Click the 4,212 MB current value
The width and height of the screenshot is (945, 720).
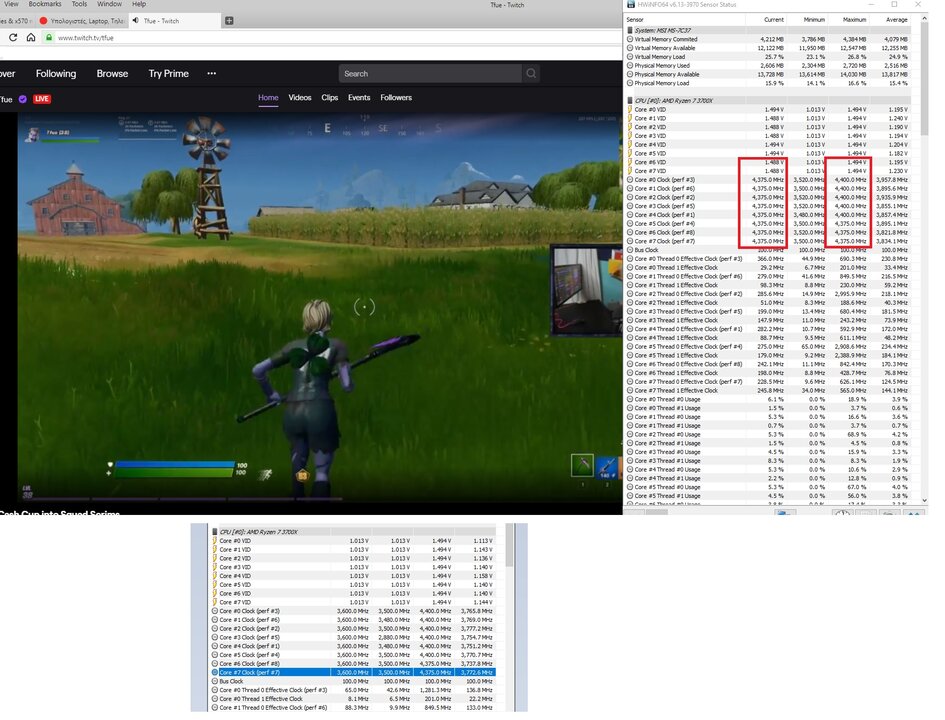pos(772,39)
